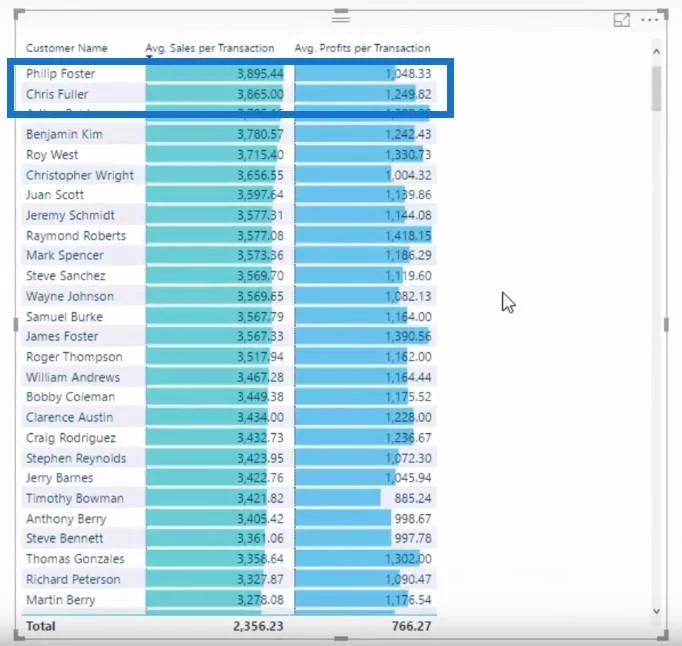682x646 pixels.
Task: Click the 997.78 profit value
Action: (x=413, y=538)
